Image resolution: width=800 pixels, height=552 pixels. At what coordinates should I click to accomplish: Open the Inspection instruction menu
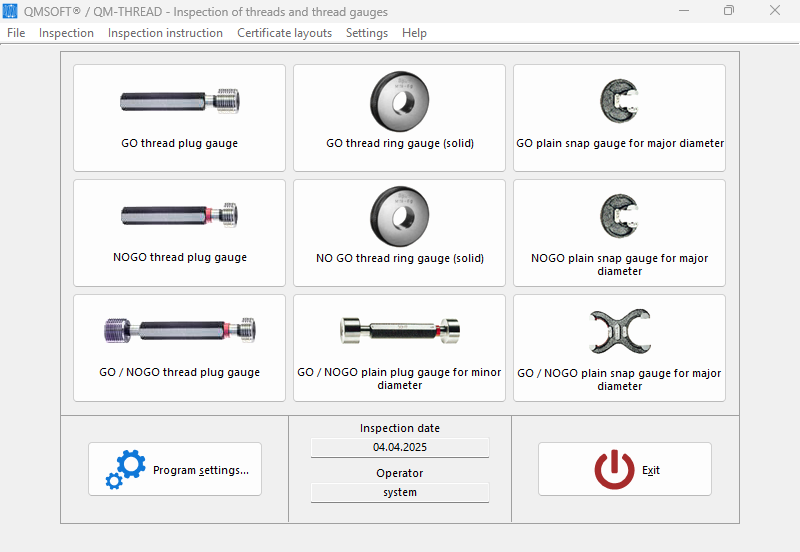pyautogui.click(x=165, y=33)
